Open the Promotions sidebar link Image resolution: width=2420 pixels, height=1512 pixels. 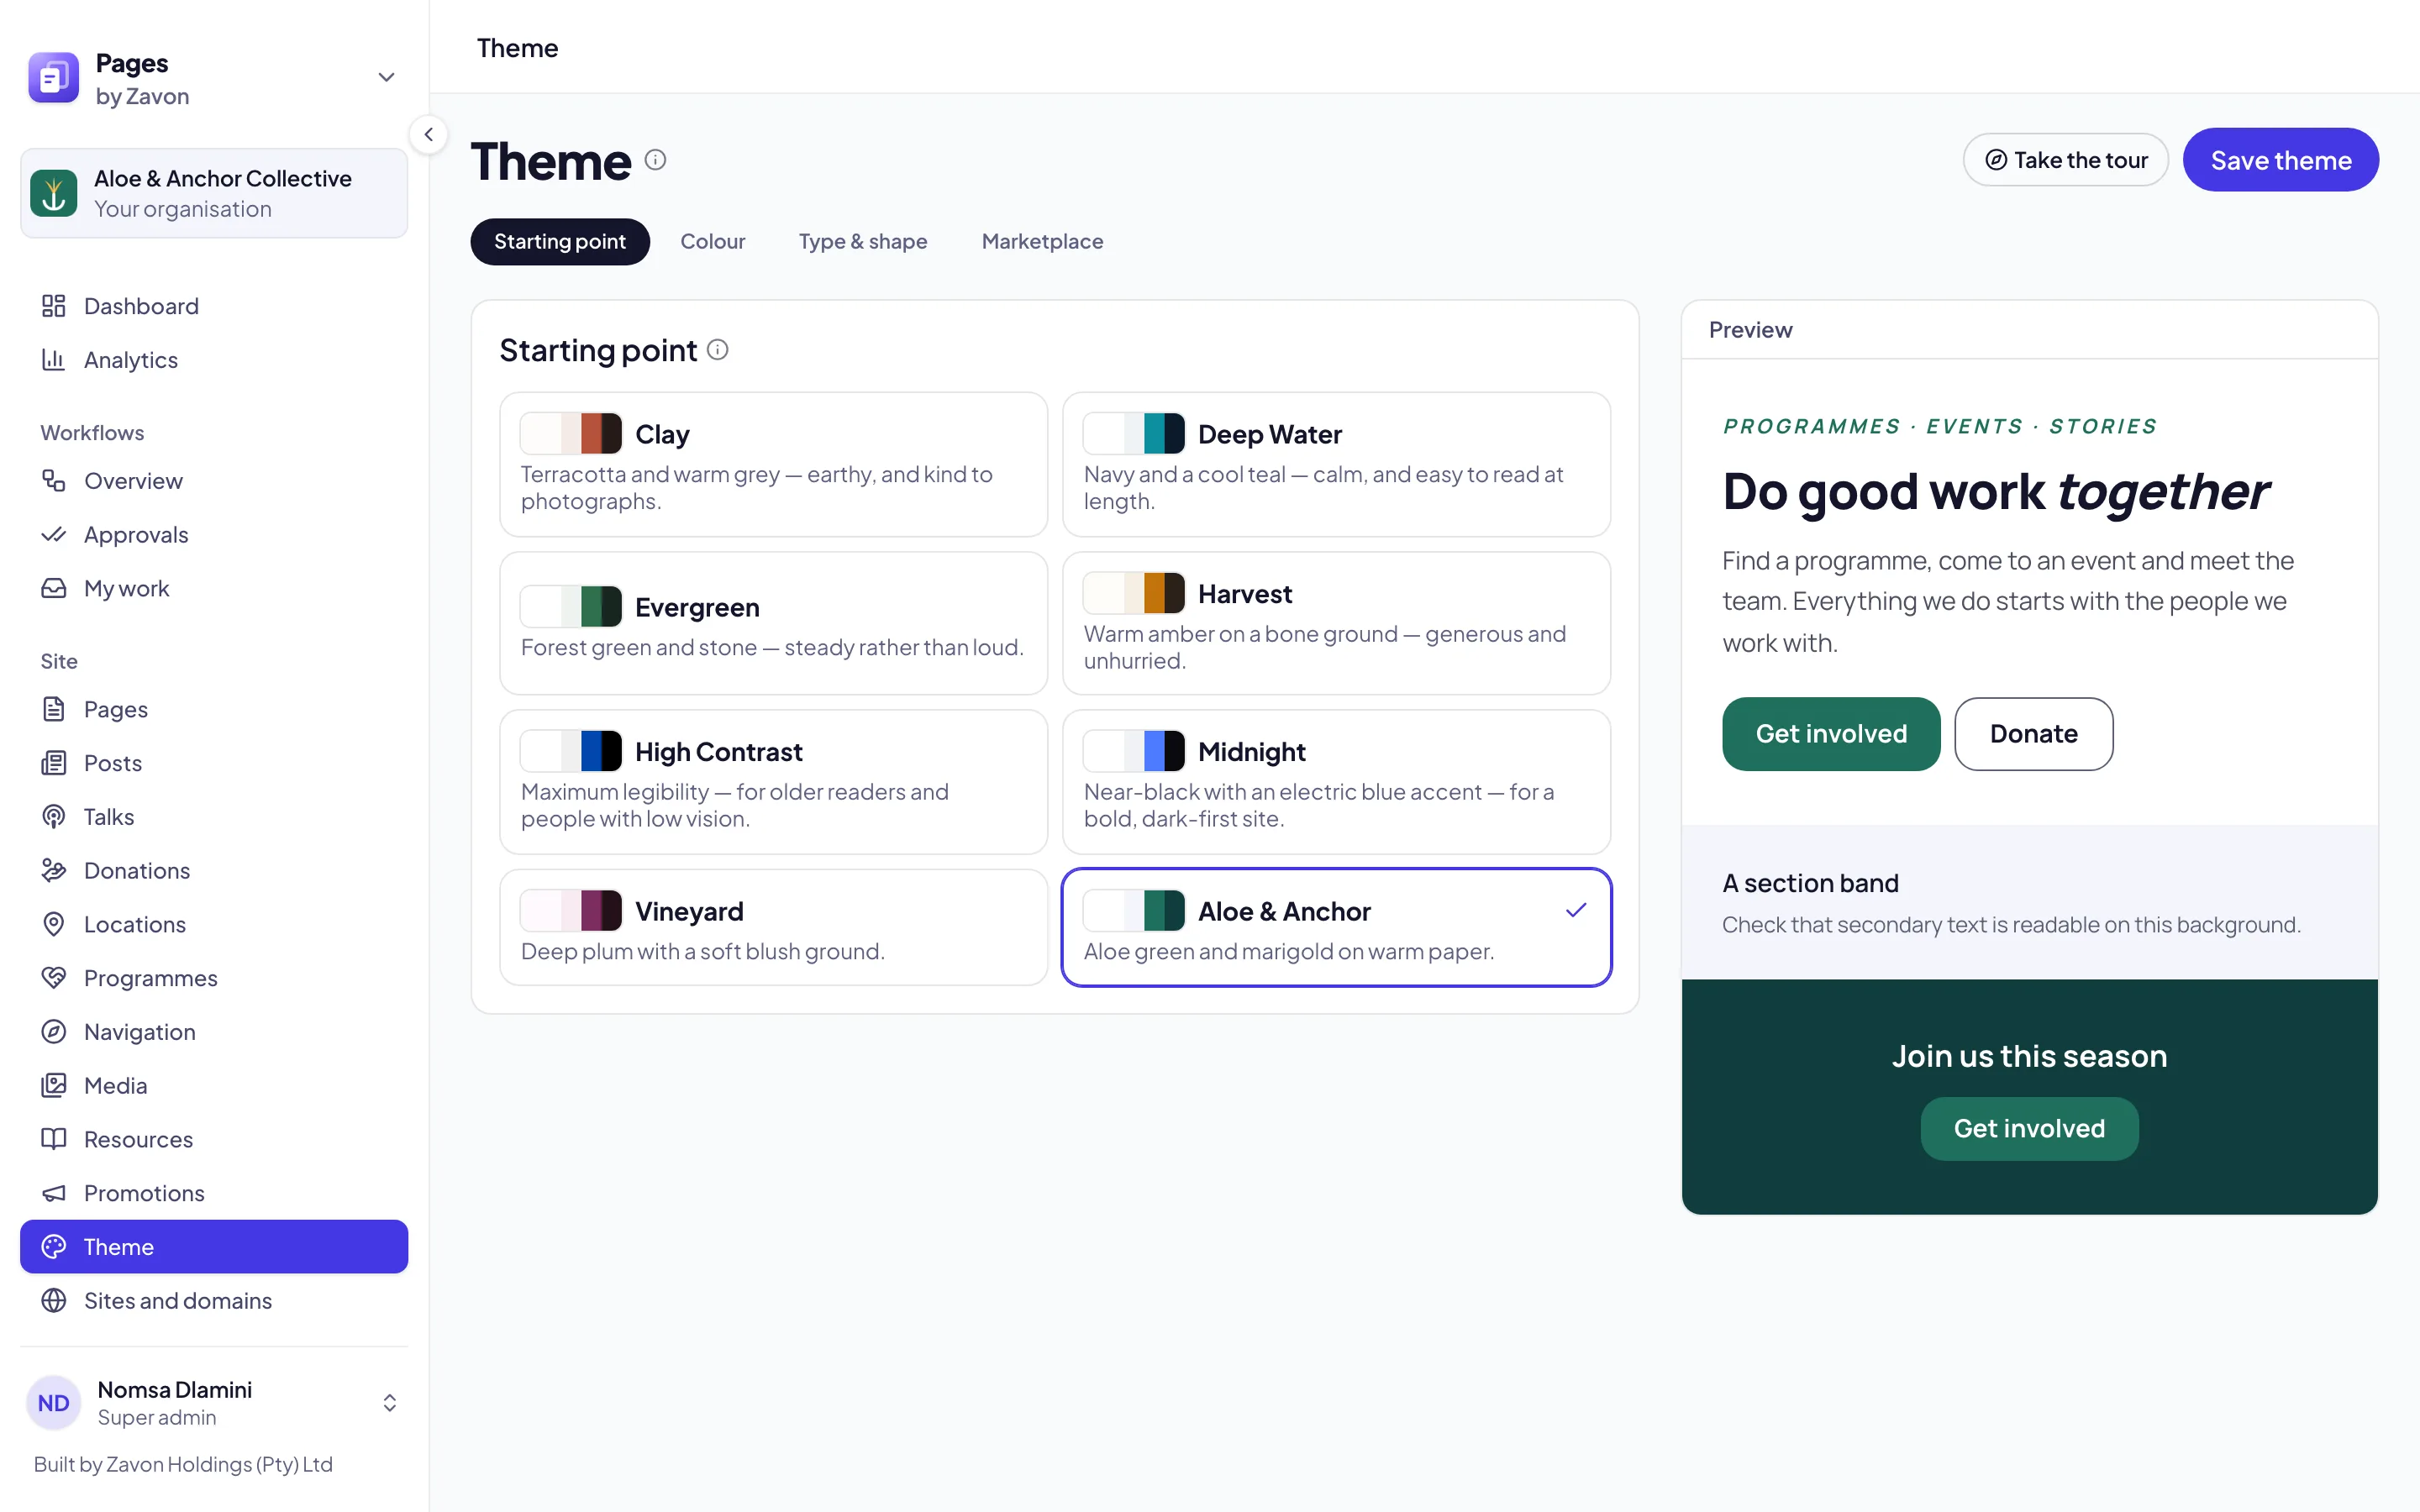click(x=214, y=1194)
